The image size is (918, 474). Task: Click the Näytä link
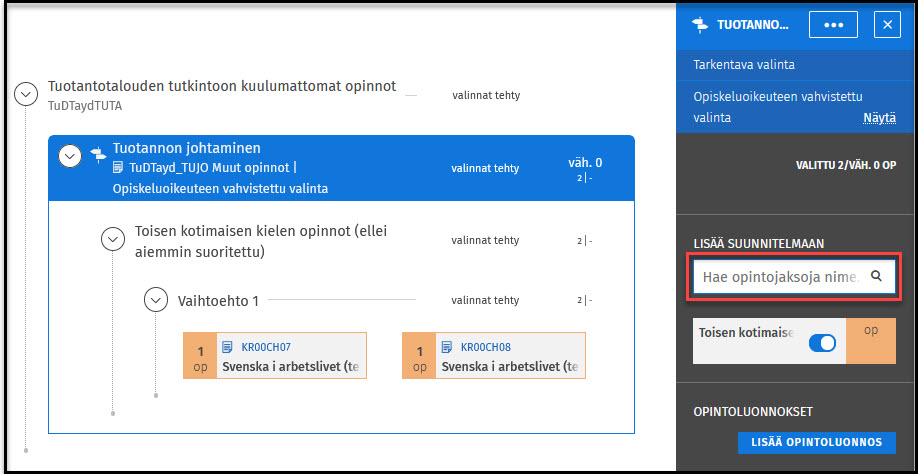pos(879,118)
